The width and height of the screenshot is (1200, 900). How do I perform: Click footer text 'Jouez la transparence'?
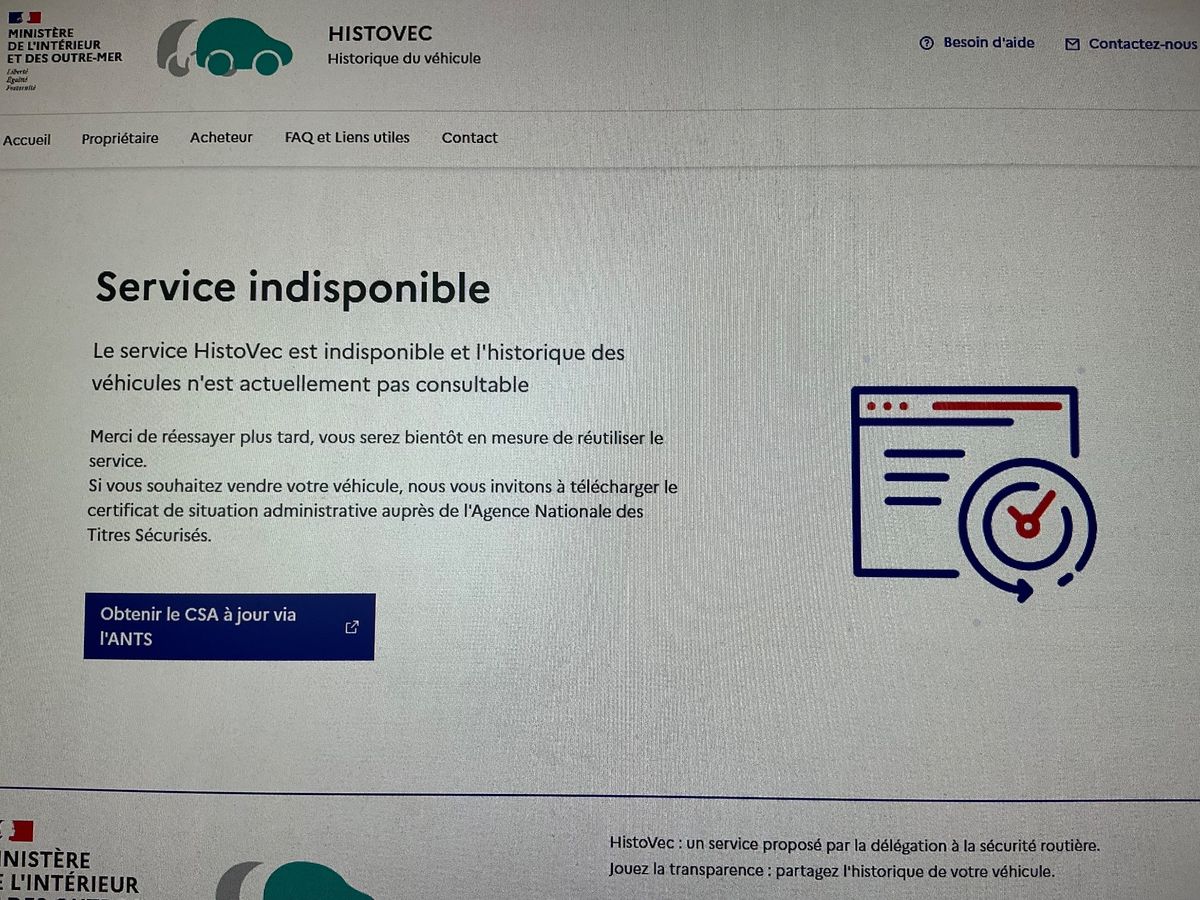click(x=687, y=870)
